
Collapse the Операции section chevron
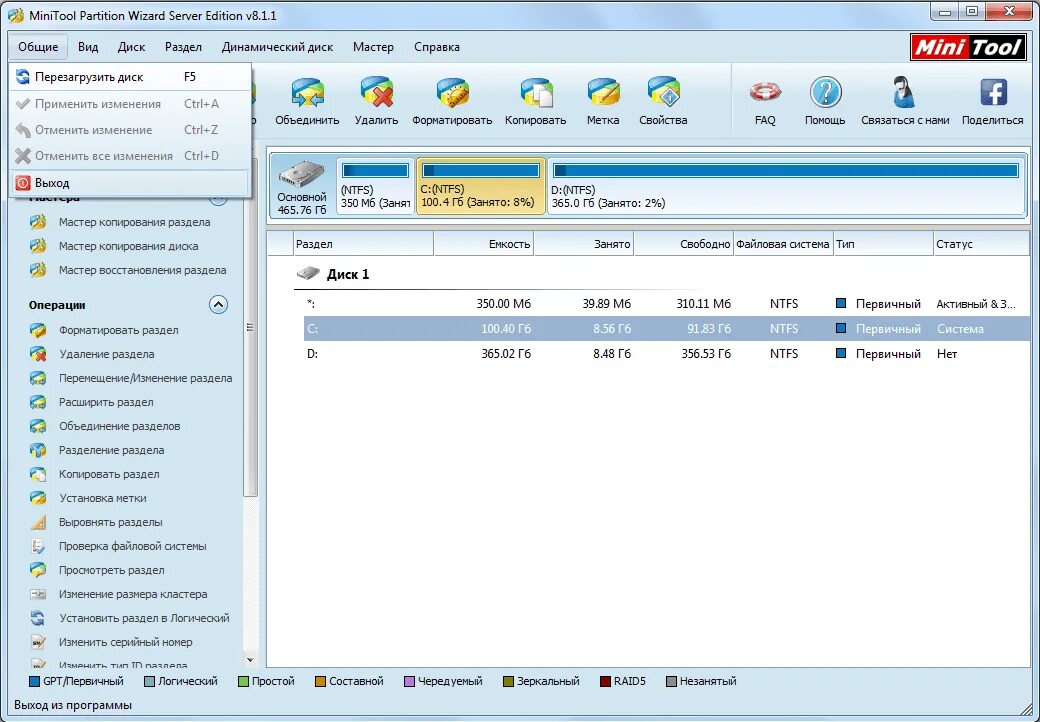click(x=218, y=305)
